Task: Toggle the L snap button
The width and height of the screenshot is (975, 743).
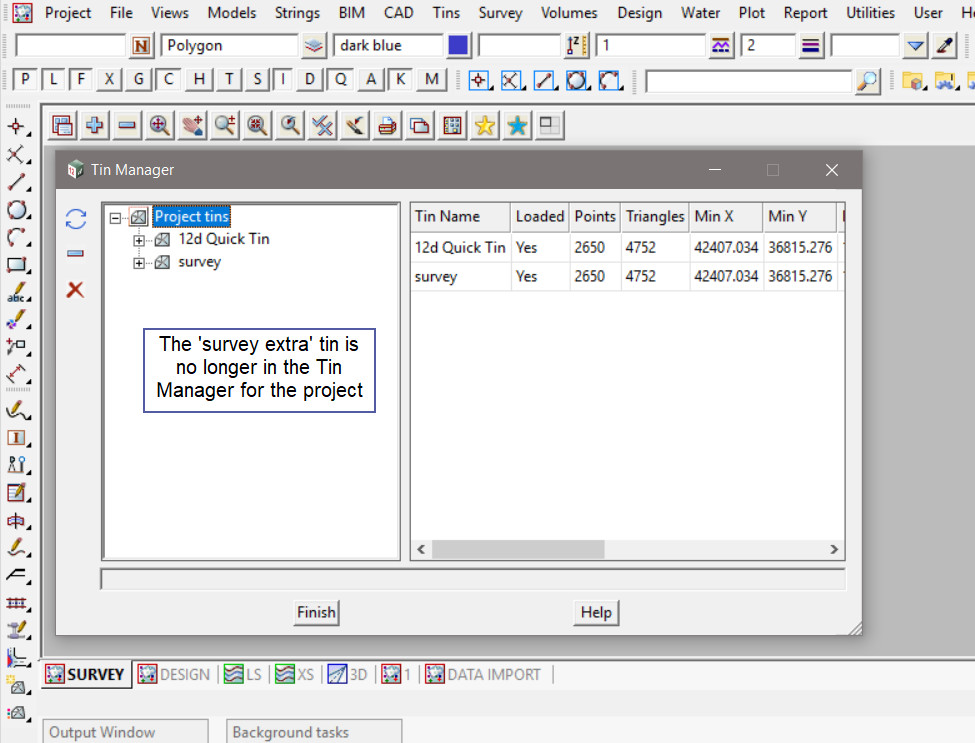Action: 53,80
